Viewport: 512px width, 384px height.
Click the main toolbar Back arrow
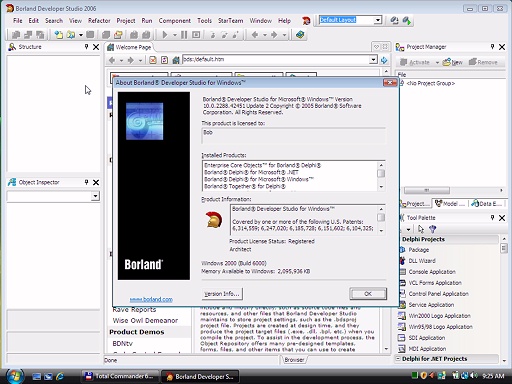tap(255, 35)
